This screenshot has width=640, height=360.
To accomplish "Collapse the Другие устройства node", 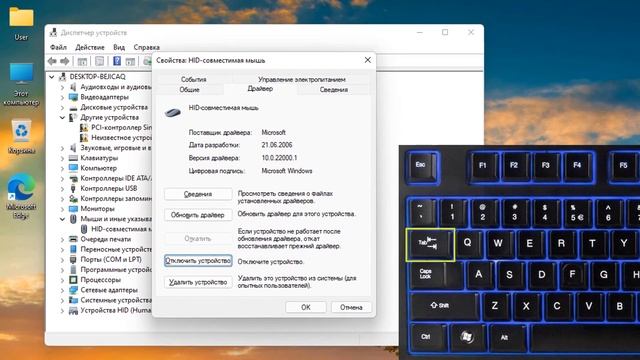I will tap(62, 118).
